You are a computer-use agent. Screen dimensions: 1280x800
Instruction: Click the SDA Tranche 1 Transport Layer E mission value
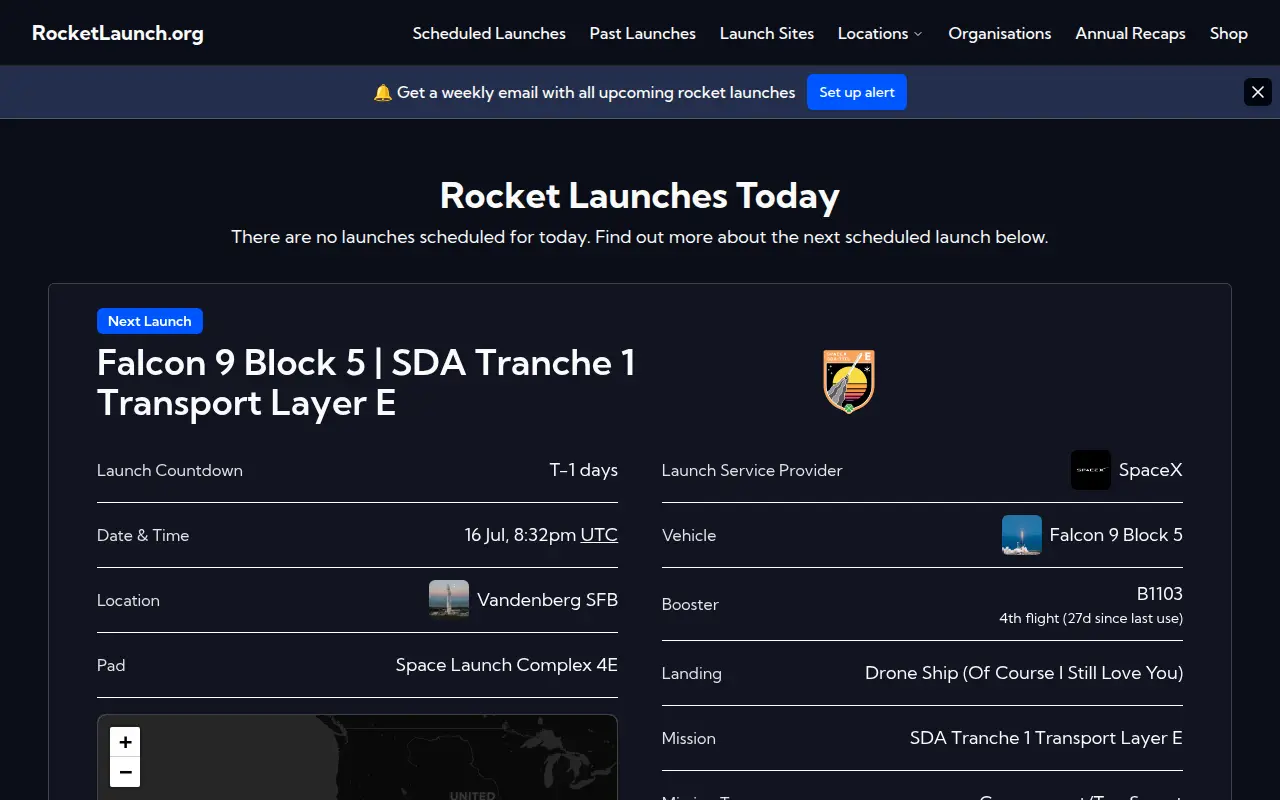[x=1046, y=738]
